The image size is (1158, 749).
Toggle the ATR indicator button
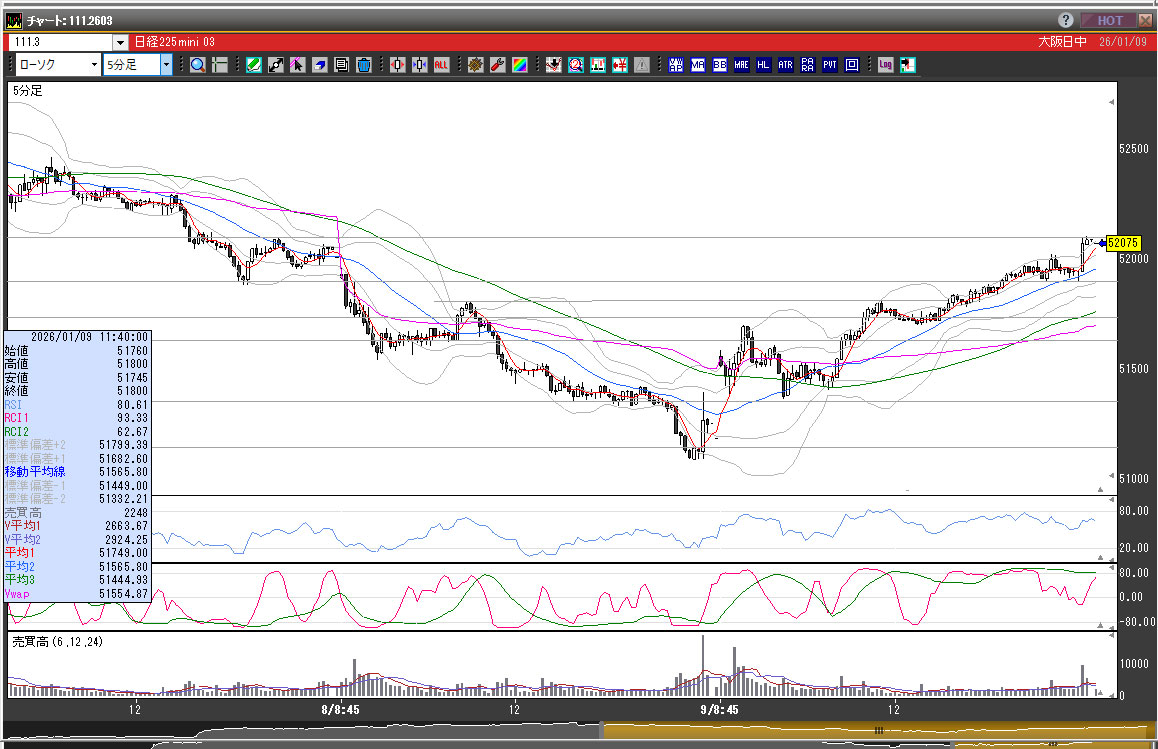[x=785, y=65]
